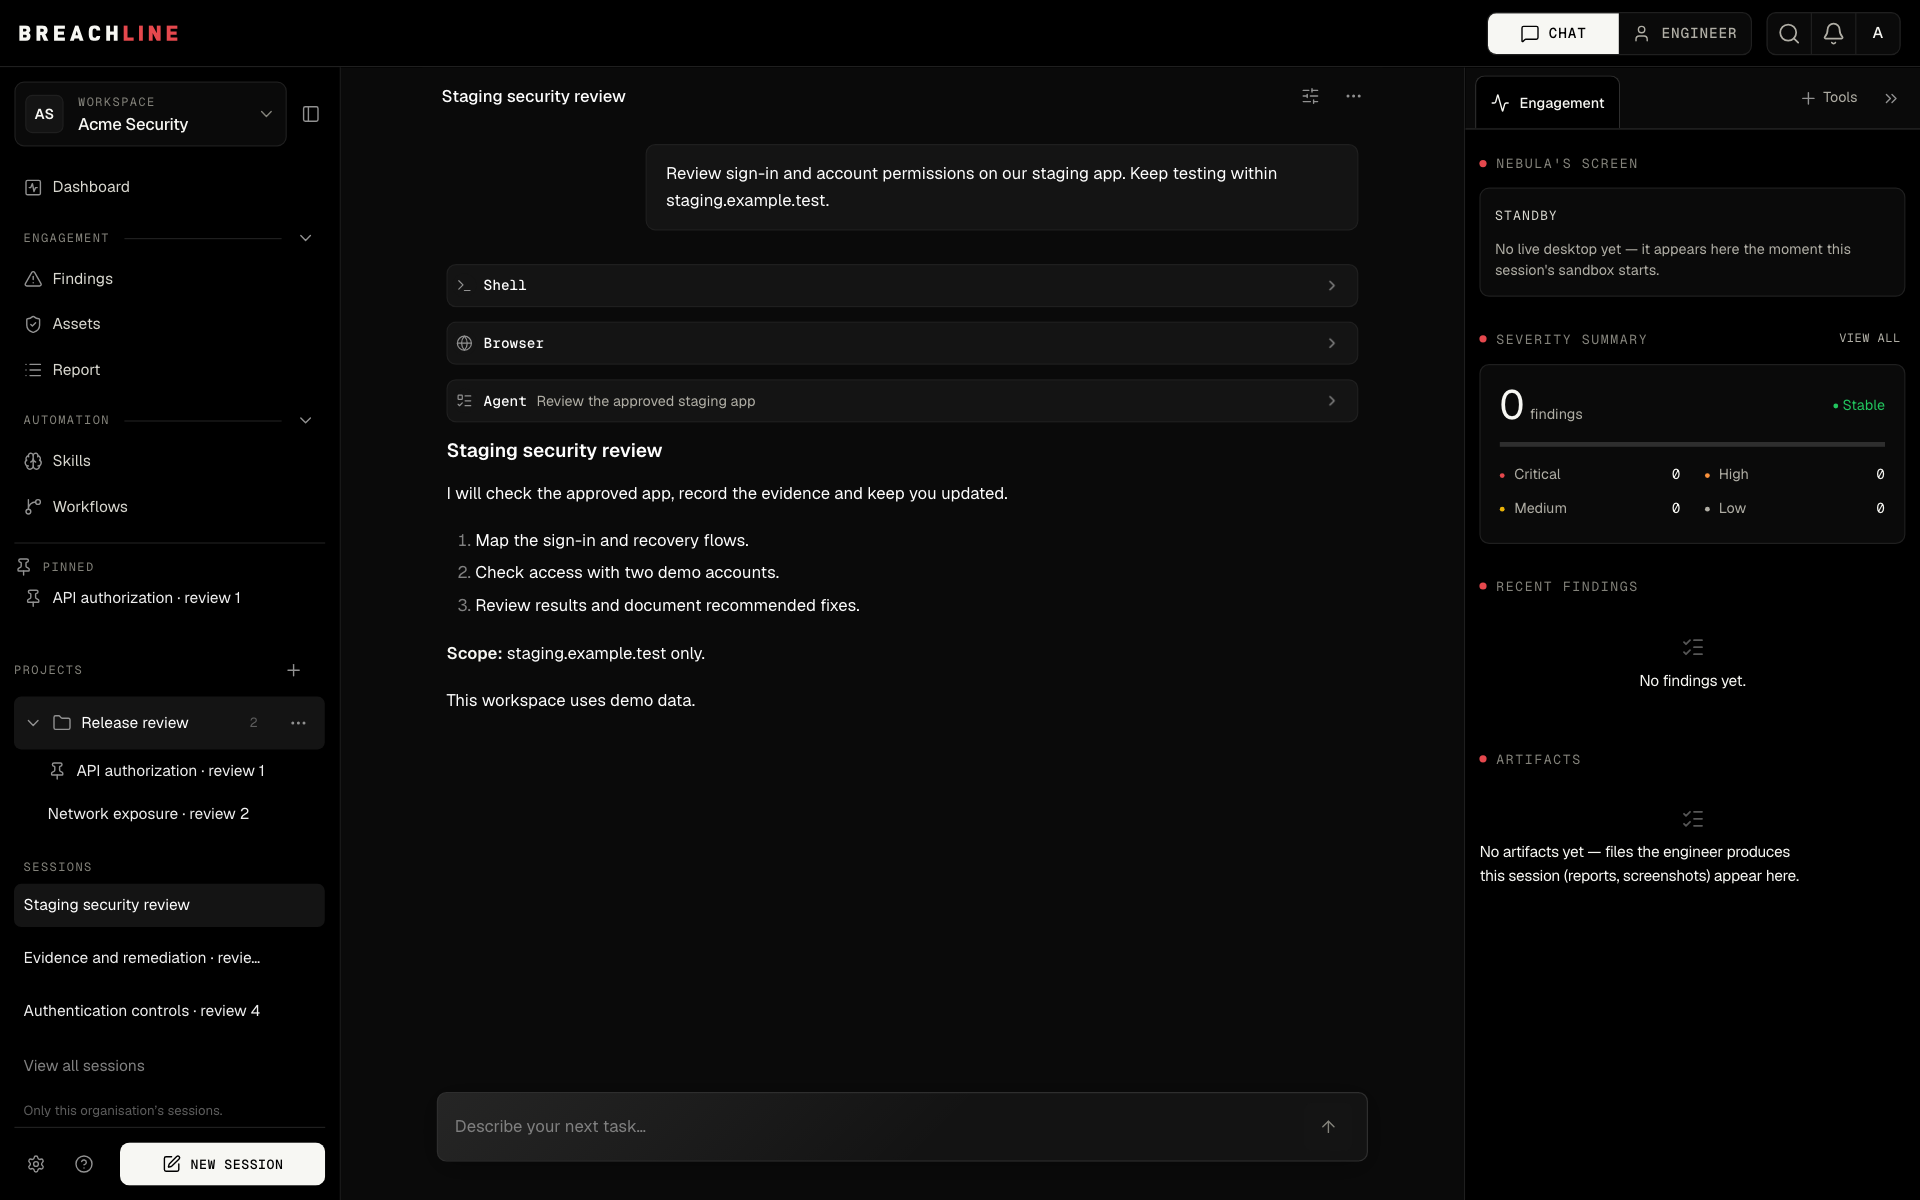1920x1200 pixels.
Task: Switch to CHAT mode
Action: pyautogui.click(x=1553, y=34)
